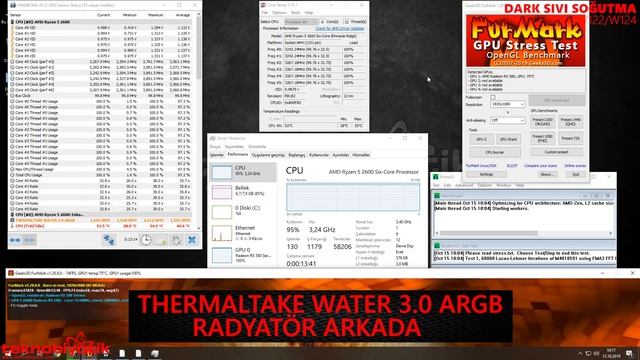The width and height of the screenshot is (640, 360).
Task: Click the CPU burner button in FurMark
Action: pyautogui.click(x=495, y=152)
